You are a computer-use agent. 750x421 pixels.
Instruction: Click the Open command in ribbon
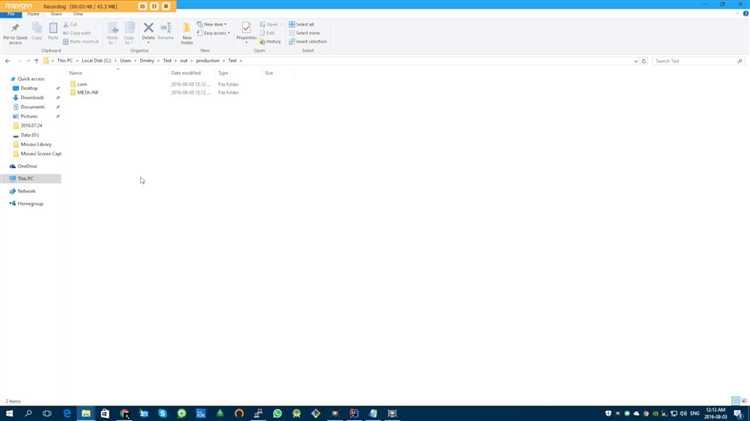(x=269, y=24)
